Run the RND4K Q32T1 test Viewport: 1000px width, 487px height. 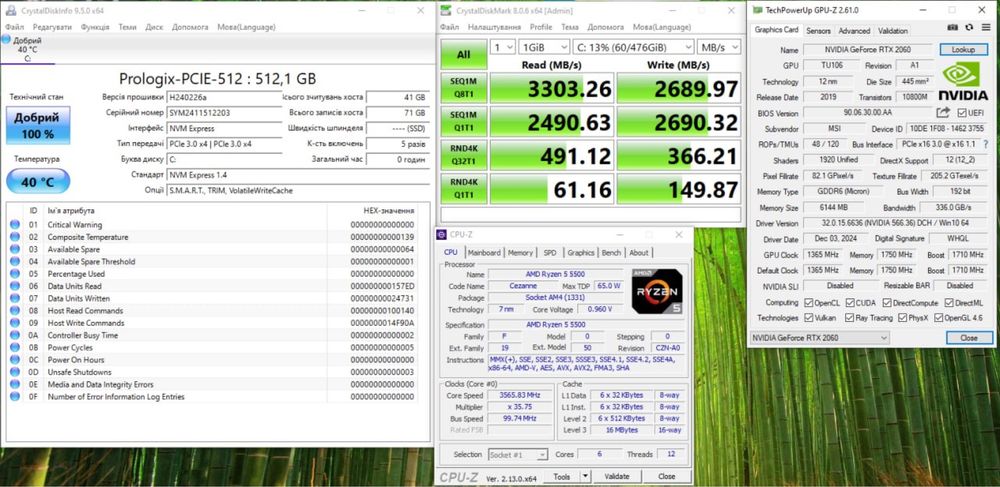click(464, 156)
